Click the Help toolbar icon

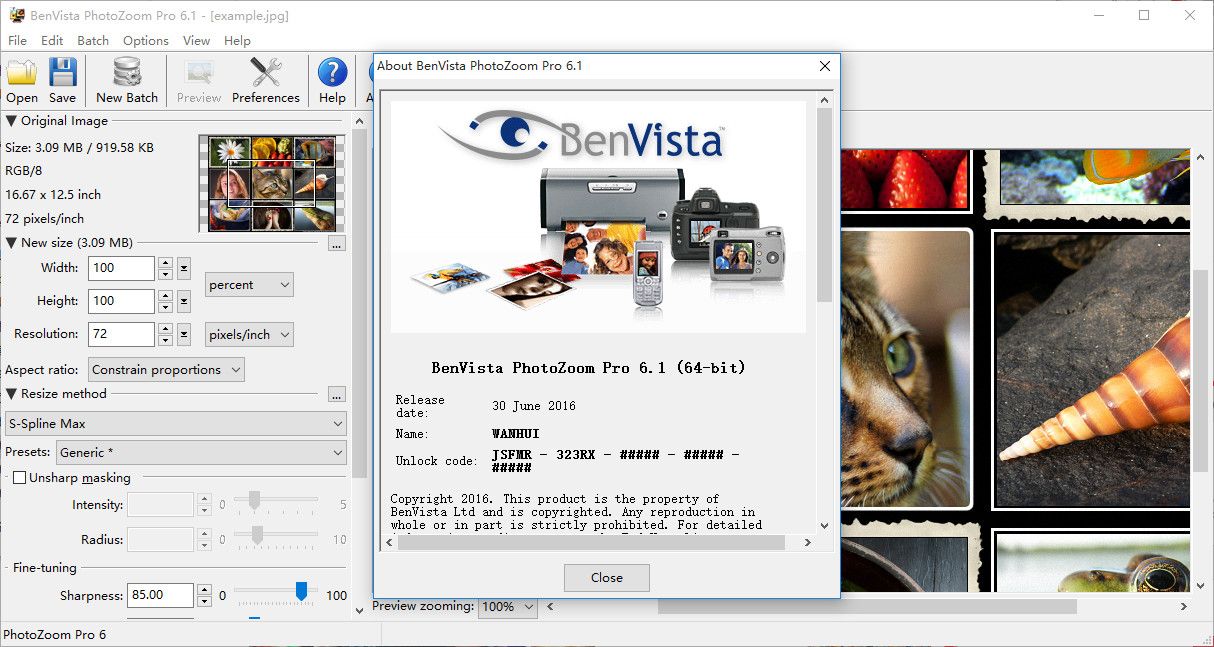[x=332, y=81]
